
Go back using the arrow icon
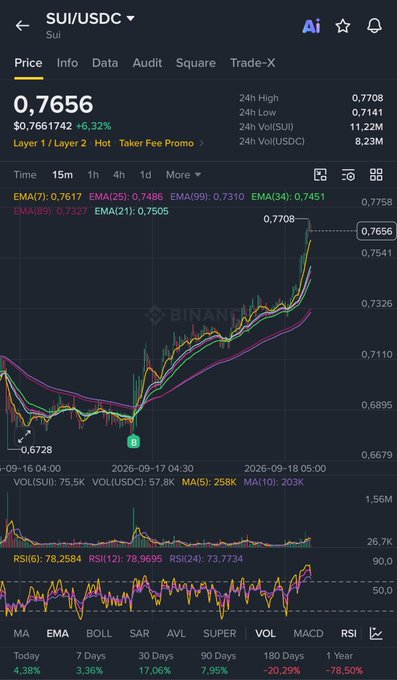pyautogui.click(x=22, y=26)
